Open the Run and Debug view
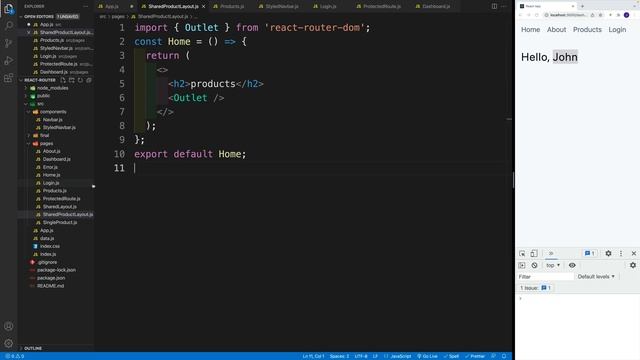 click(x=8, y=60)
